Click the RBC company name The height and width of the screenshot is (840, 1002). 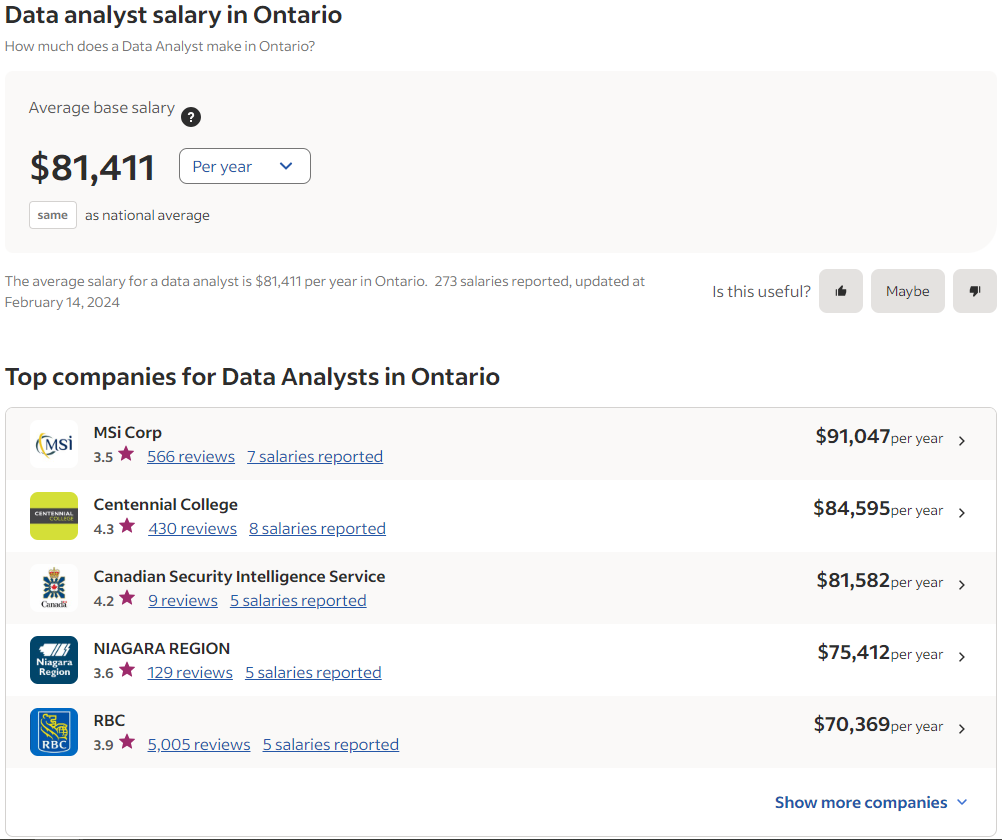[x=109, y=720]
